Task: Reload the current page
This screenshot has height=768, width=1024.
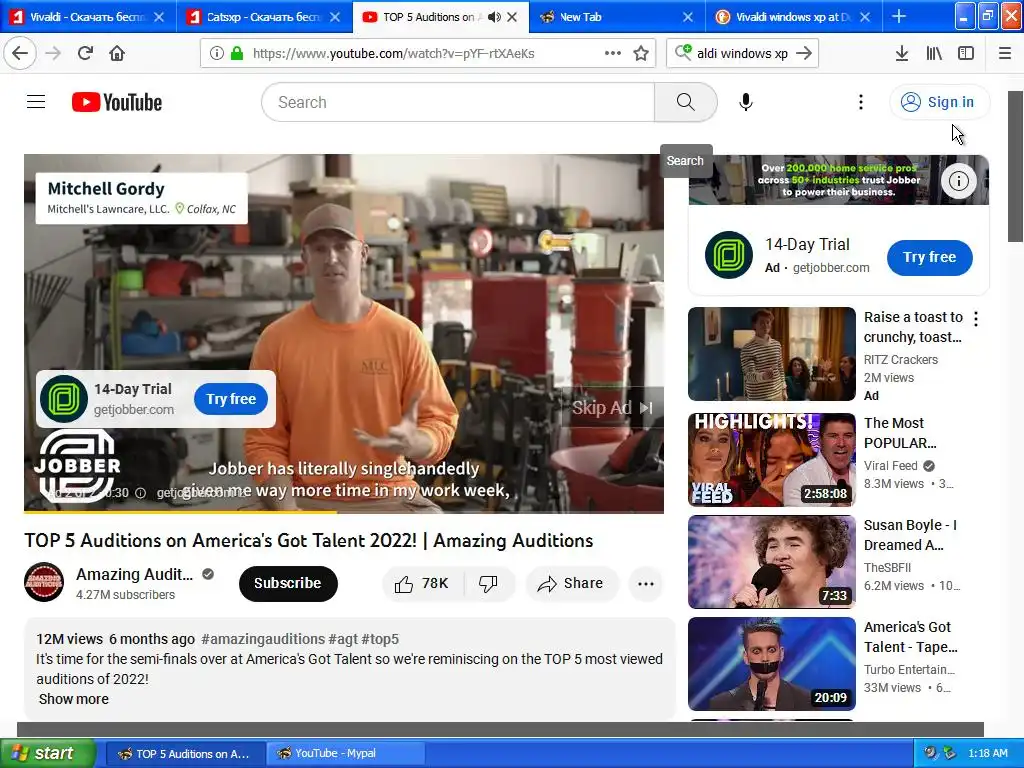Action: (x=85, y=54)
